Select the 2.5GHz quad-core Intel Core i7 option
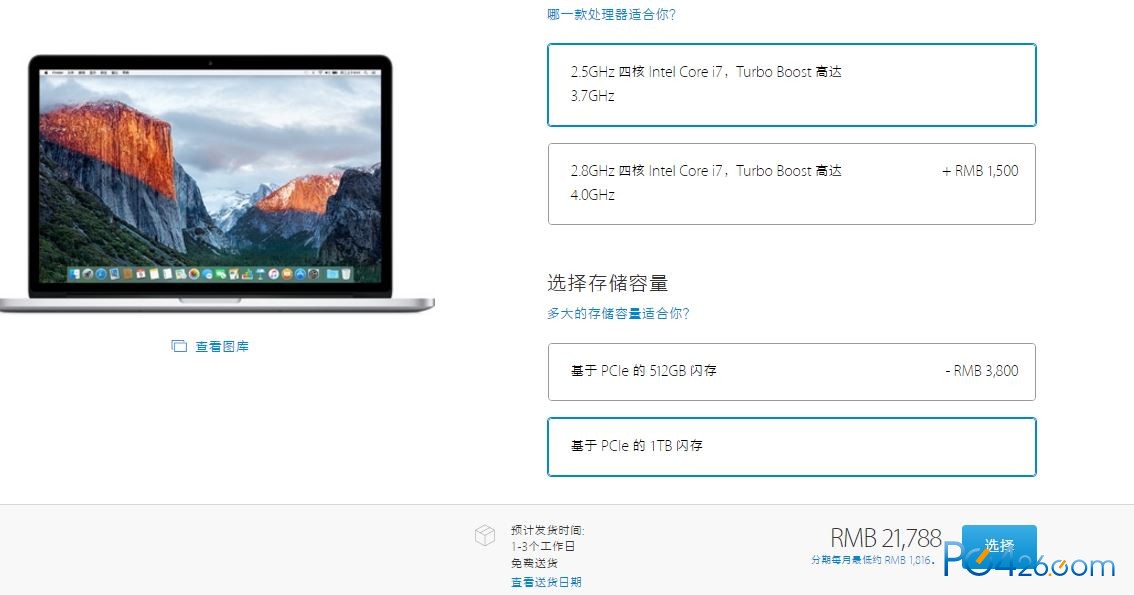Screen dimensions: 1134x595 pos(792,85)
